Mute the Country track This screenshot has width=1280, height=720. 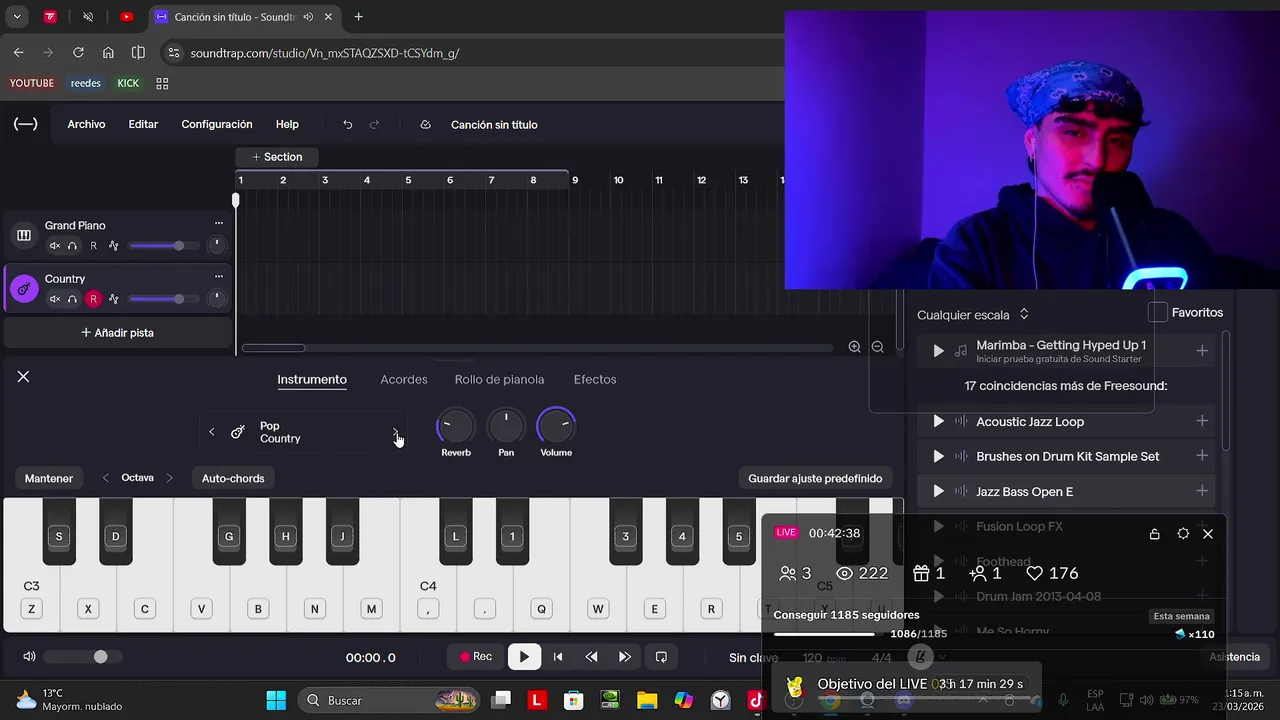tap(55, 299)
